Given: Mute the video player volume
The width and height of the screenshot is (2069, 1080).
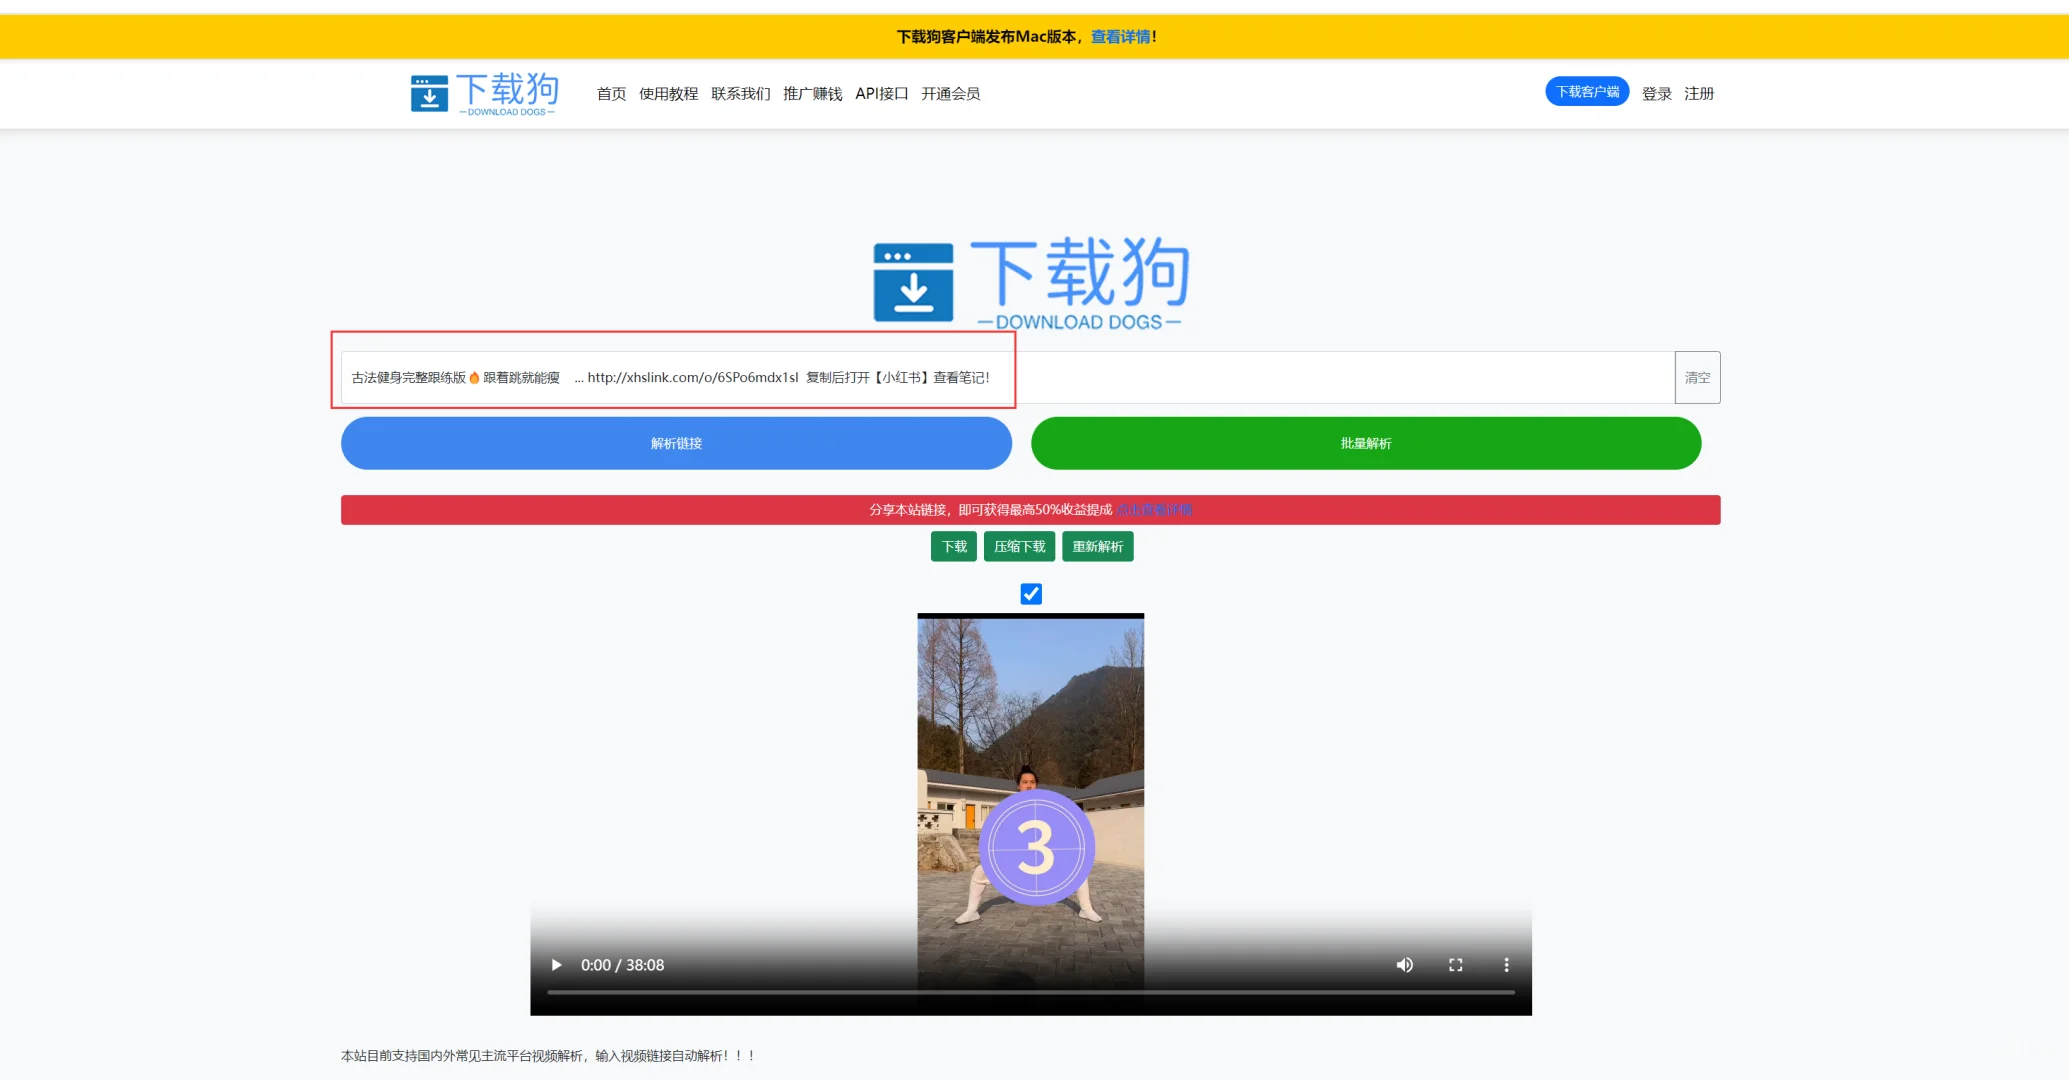Looking at the screenshot, I should (1404, 964).
